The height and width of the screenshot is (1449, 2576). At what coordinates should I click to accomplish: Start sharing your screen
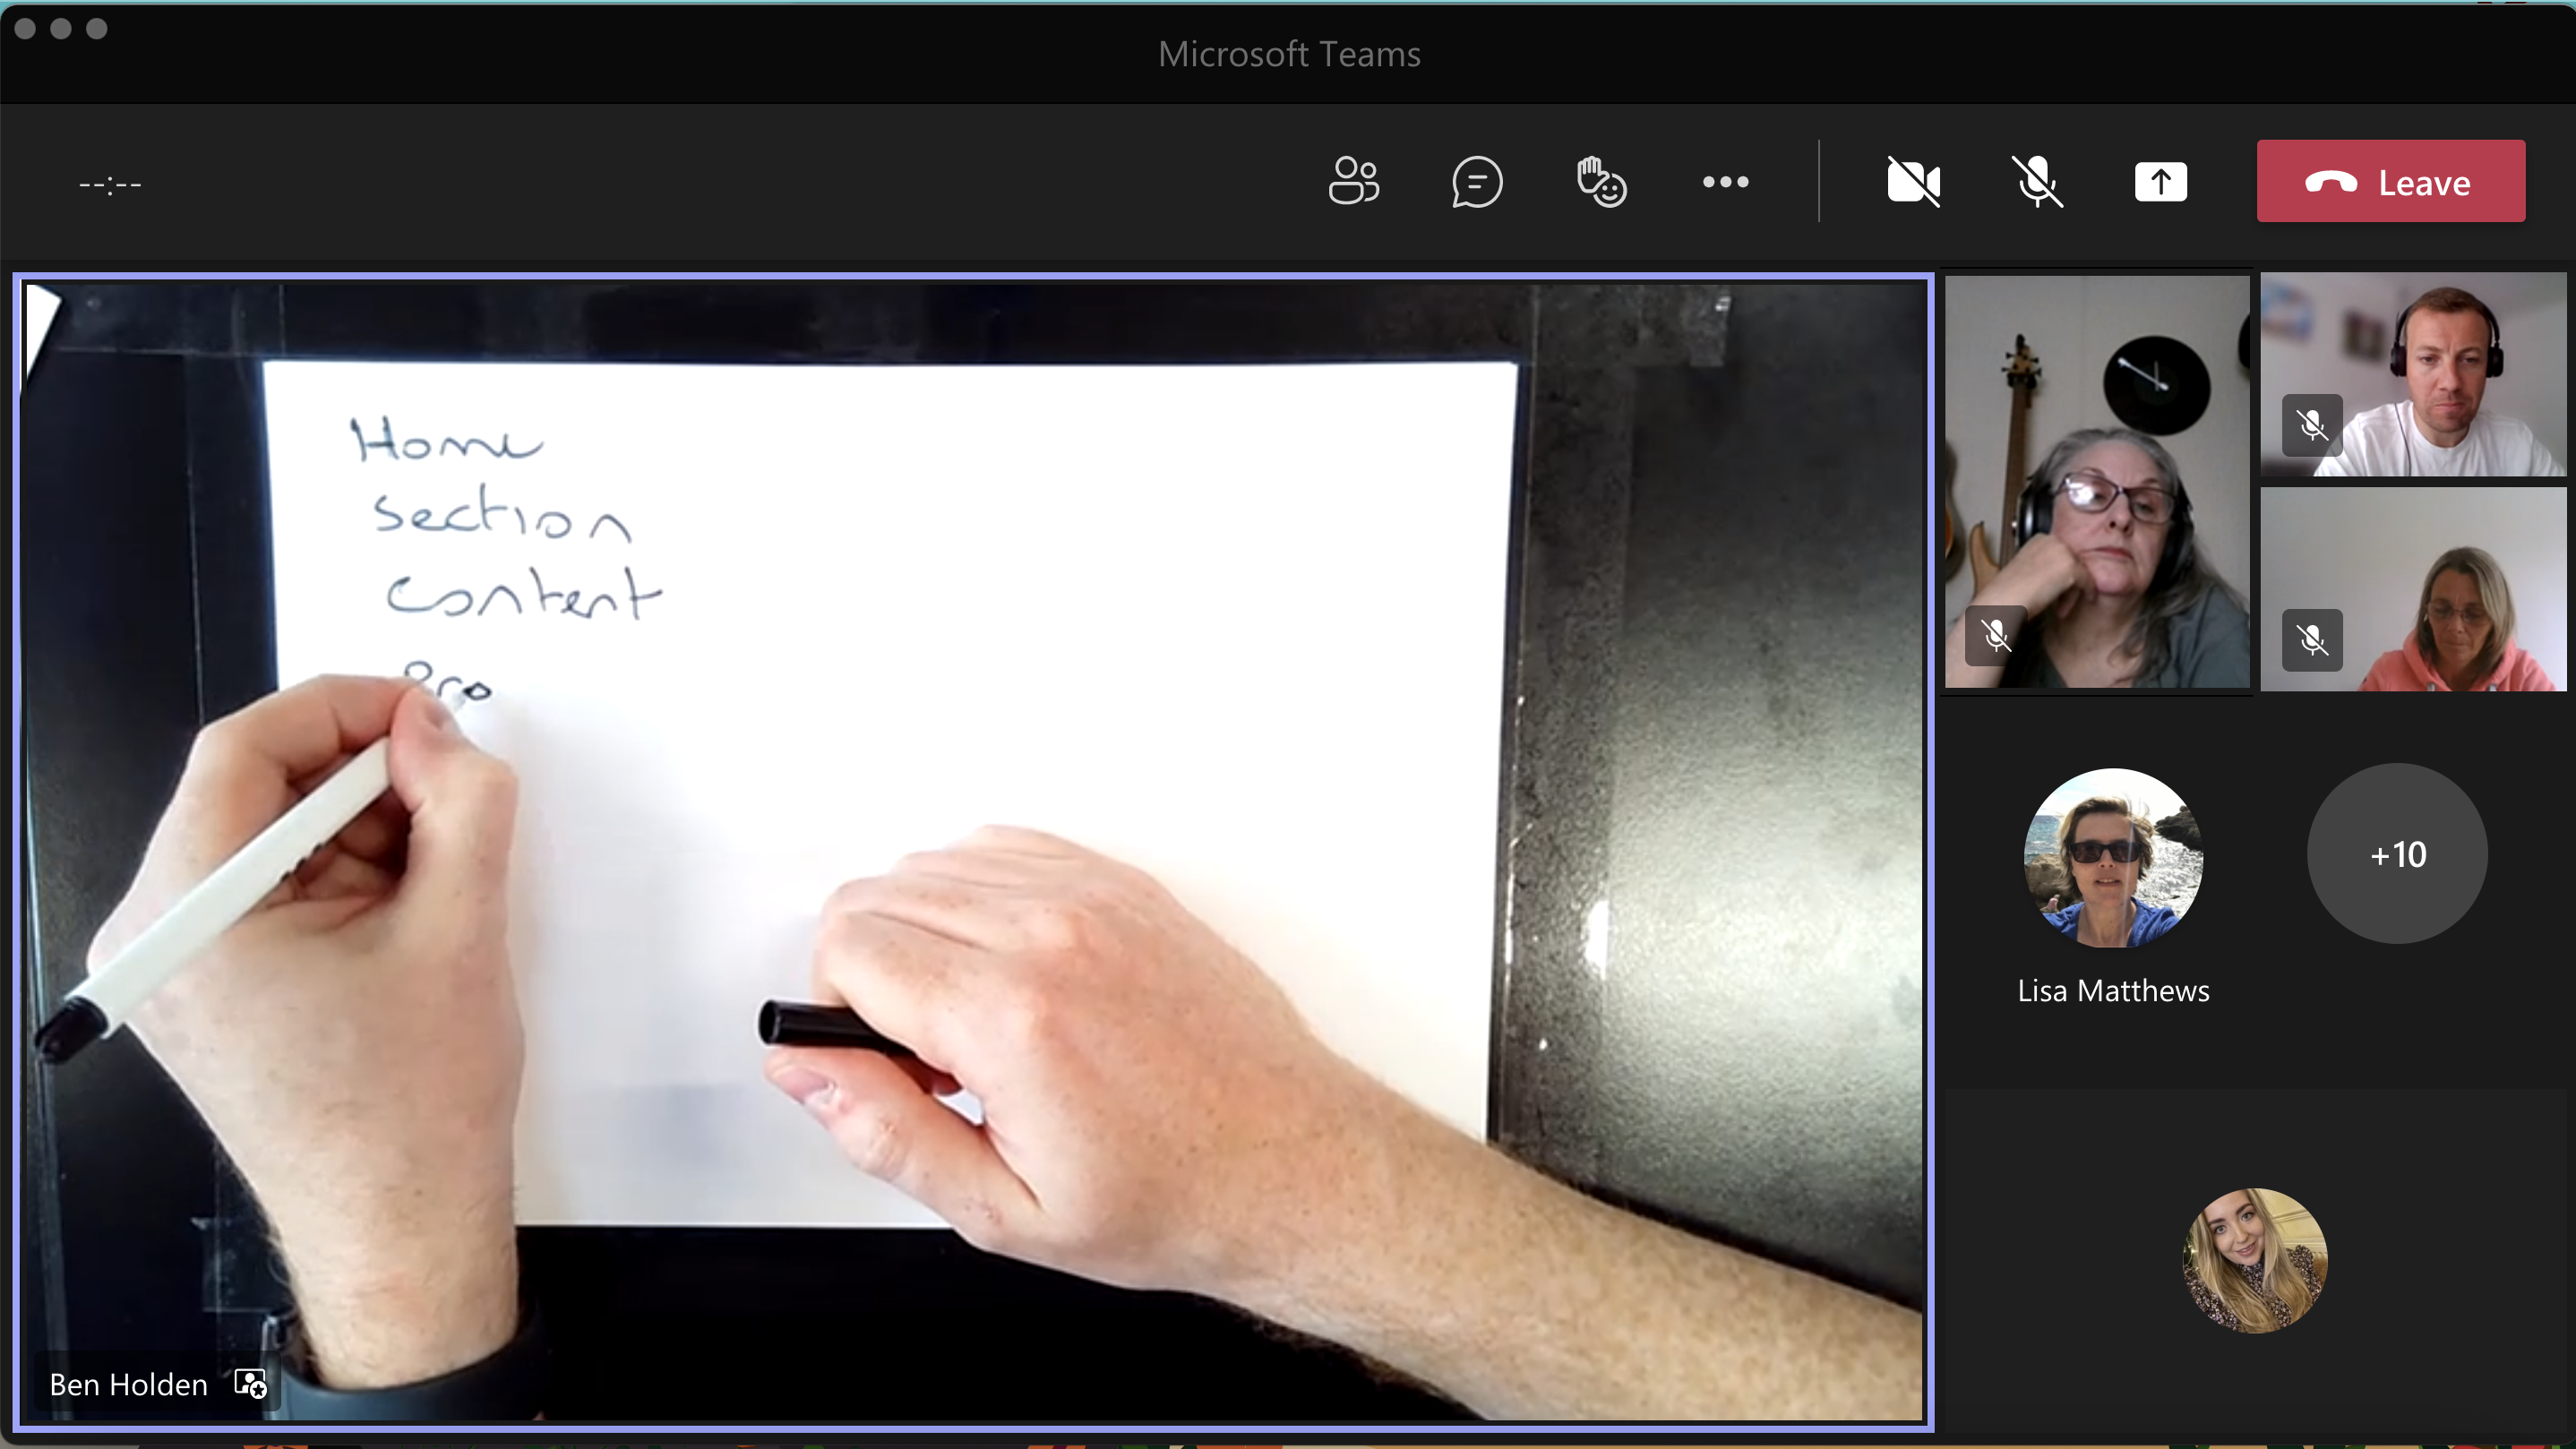click(x=2161, y=182)
